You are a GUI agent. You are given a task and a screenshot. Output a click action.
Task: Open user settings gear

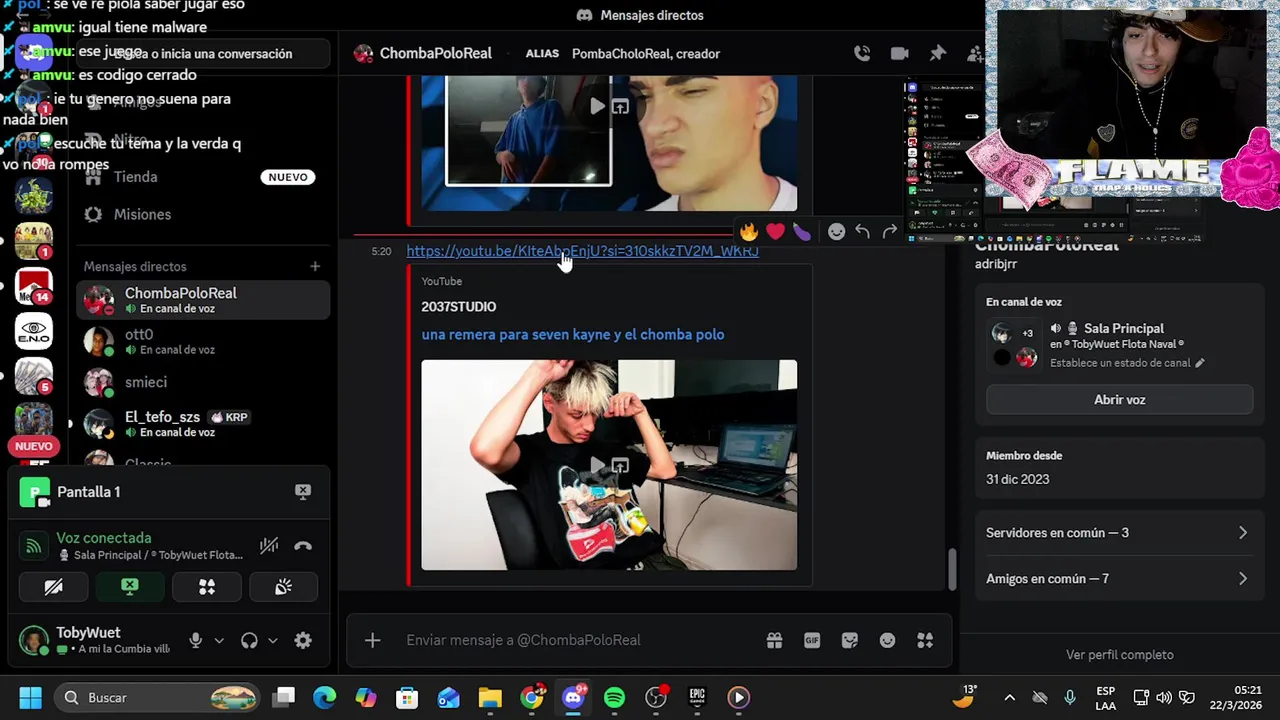tap(303, 641)
